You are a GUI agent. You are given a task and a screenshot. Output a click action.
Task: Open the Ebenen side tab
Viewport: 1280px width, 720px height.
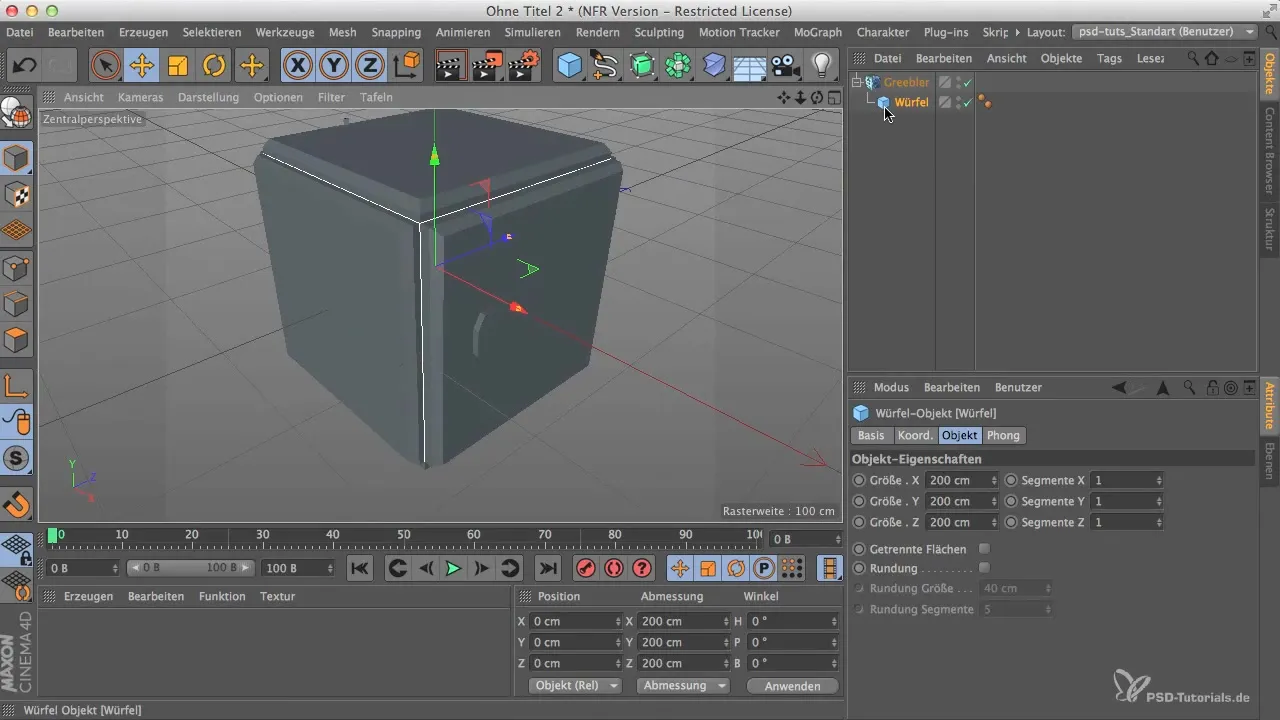tap(1269, 460)
